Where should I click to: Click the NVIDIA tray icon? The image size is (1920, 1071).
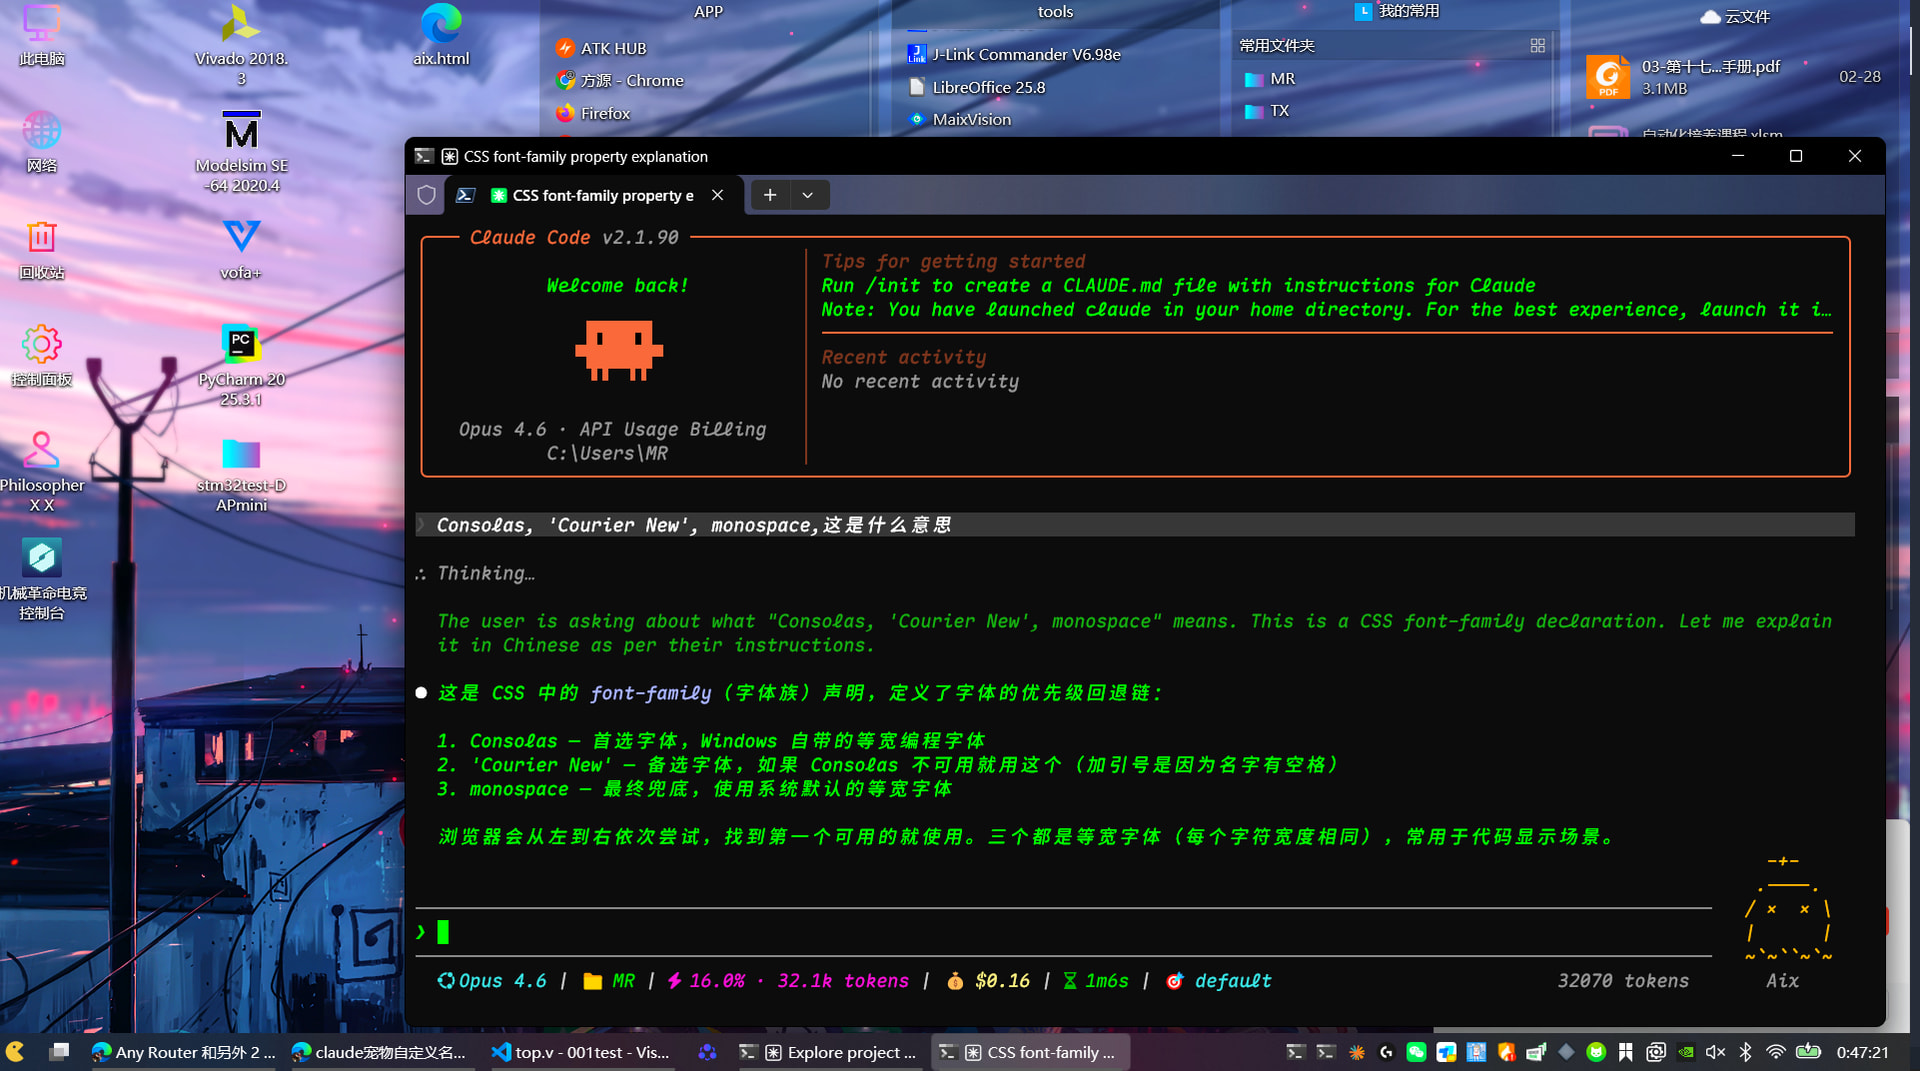click(x=1686, y=1052)
